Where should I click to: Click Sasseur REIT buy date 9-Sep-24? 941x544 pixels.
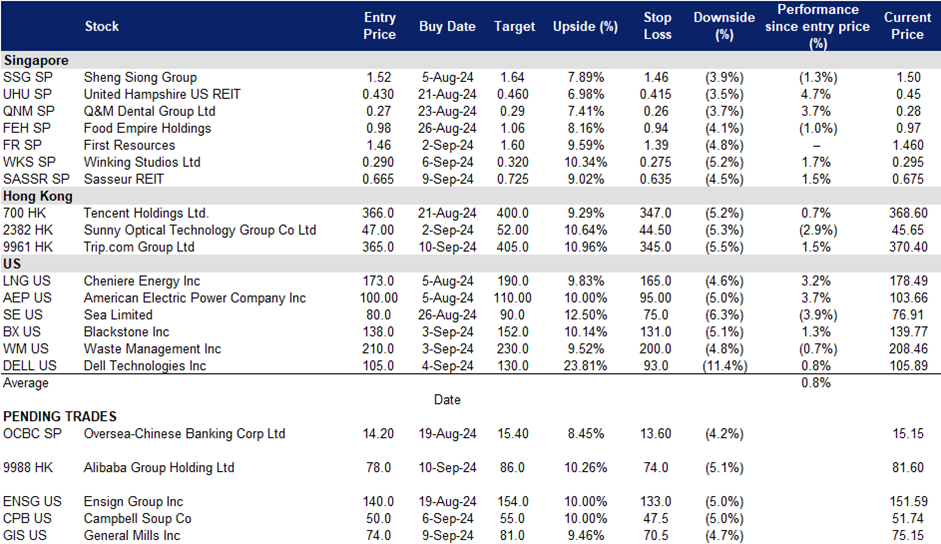447,179
